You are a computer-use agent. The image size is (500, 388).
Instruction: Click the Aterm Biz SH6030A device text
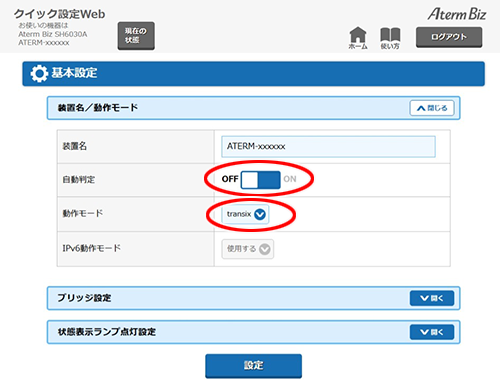[x=53, y=34]
